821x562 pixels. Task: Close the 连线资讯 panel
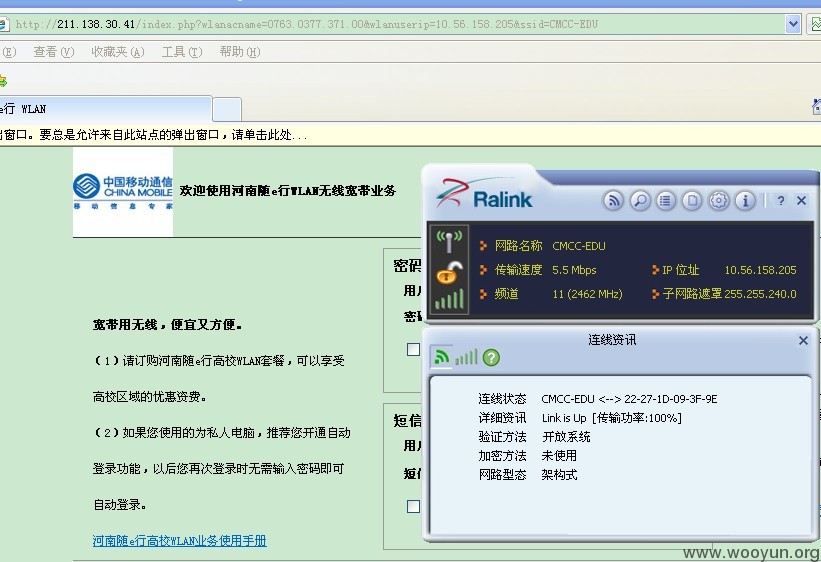803,340
